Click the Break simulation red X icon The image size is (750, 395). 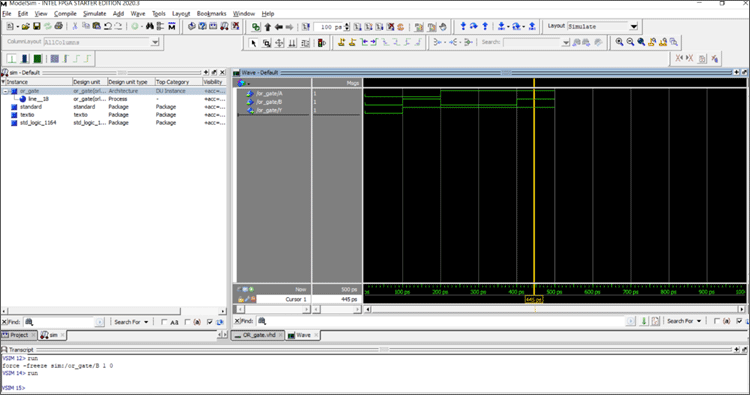pyautogui.click(x=390, y=27)
